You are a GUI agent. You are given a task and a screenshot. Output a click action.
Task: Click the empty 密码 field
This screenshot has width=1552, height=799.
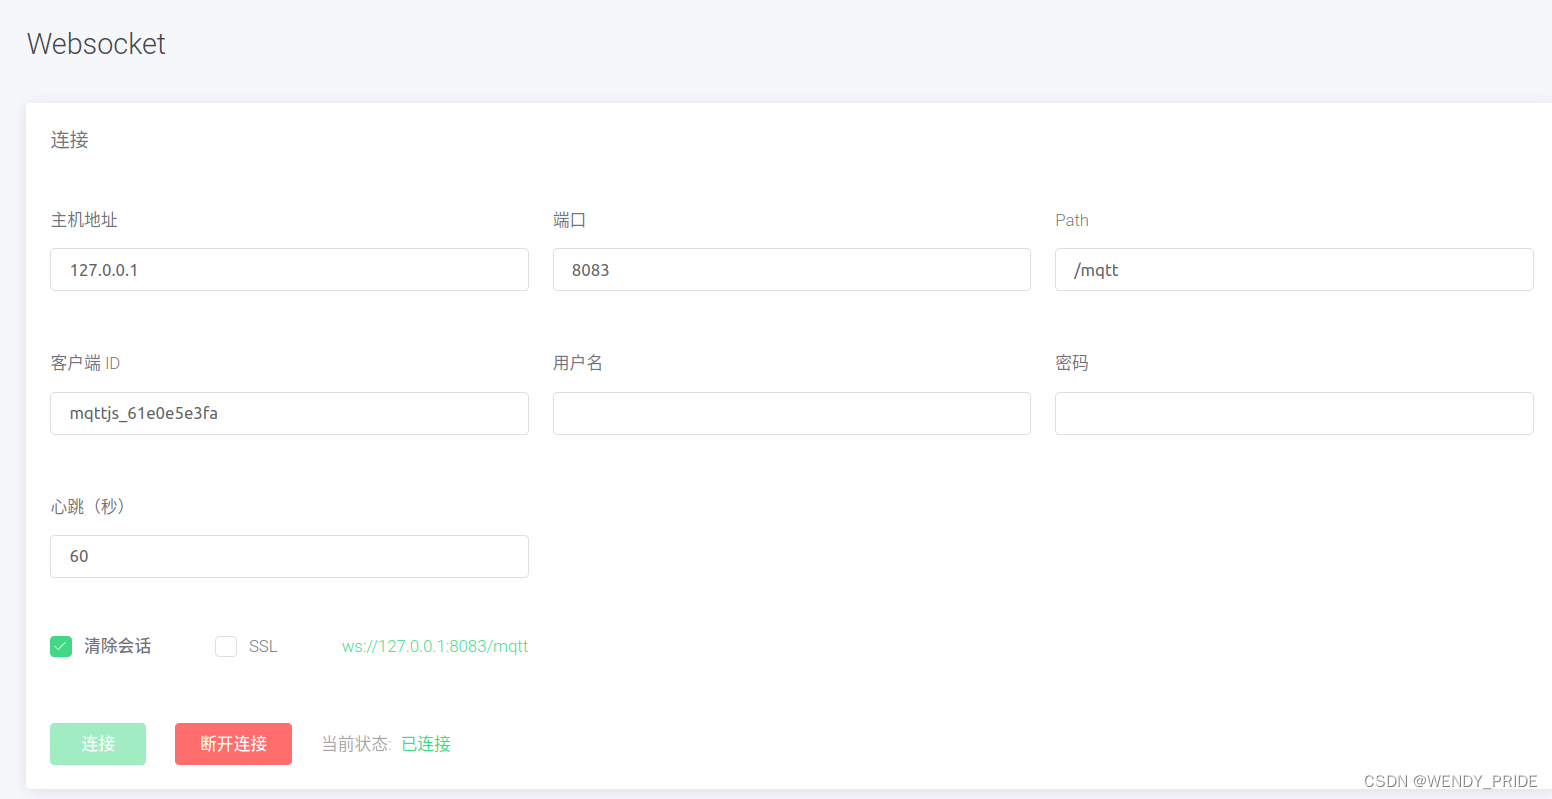[1293, 413]
